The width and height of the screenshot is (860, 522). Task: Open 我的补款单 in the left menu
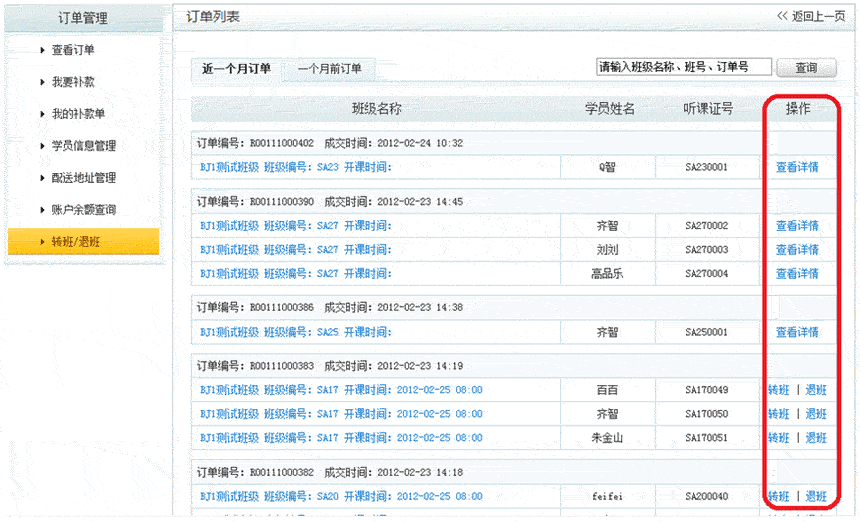tap(78, 114)
